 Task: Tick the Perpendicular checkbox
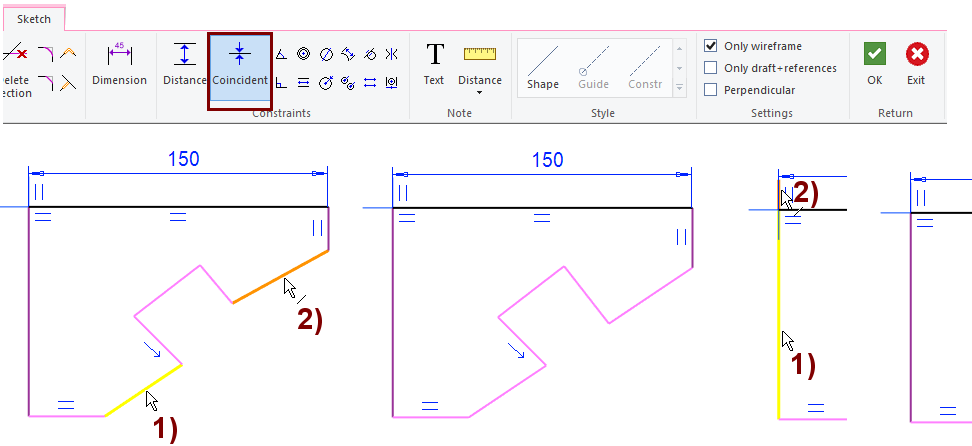[710, 90]
